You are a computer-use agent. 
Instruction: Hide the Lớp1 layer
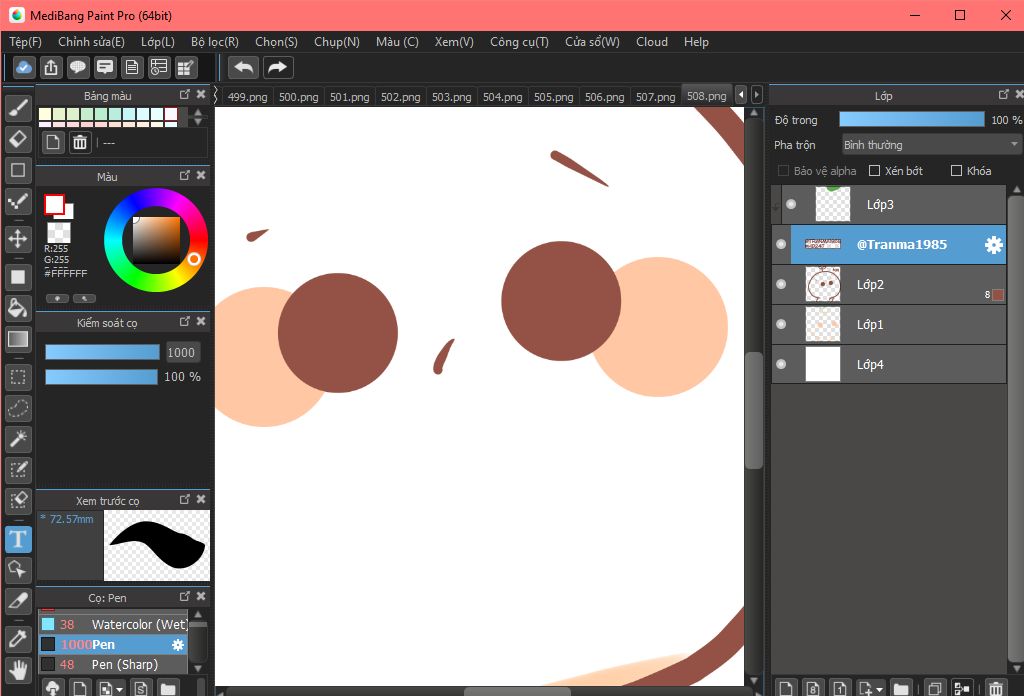coord(781,324)
